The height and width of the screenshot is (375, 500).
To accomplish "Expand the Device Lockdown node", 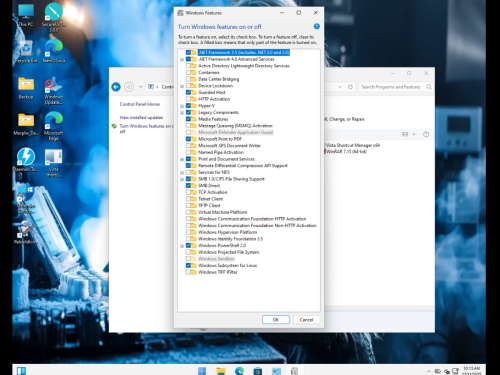I will [182, 86].
